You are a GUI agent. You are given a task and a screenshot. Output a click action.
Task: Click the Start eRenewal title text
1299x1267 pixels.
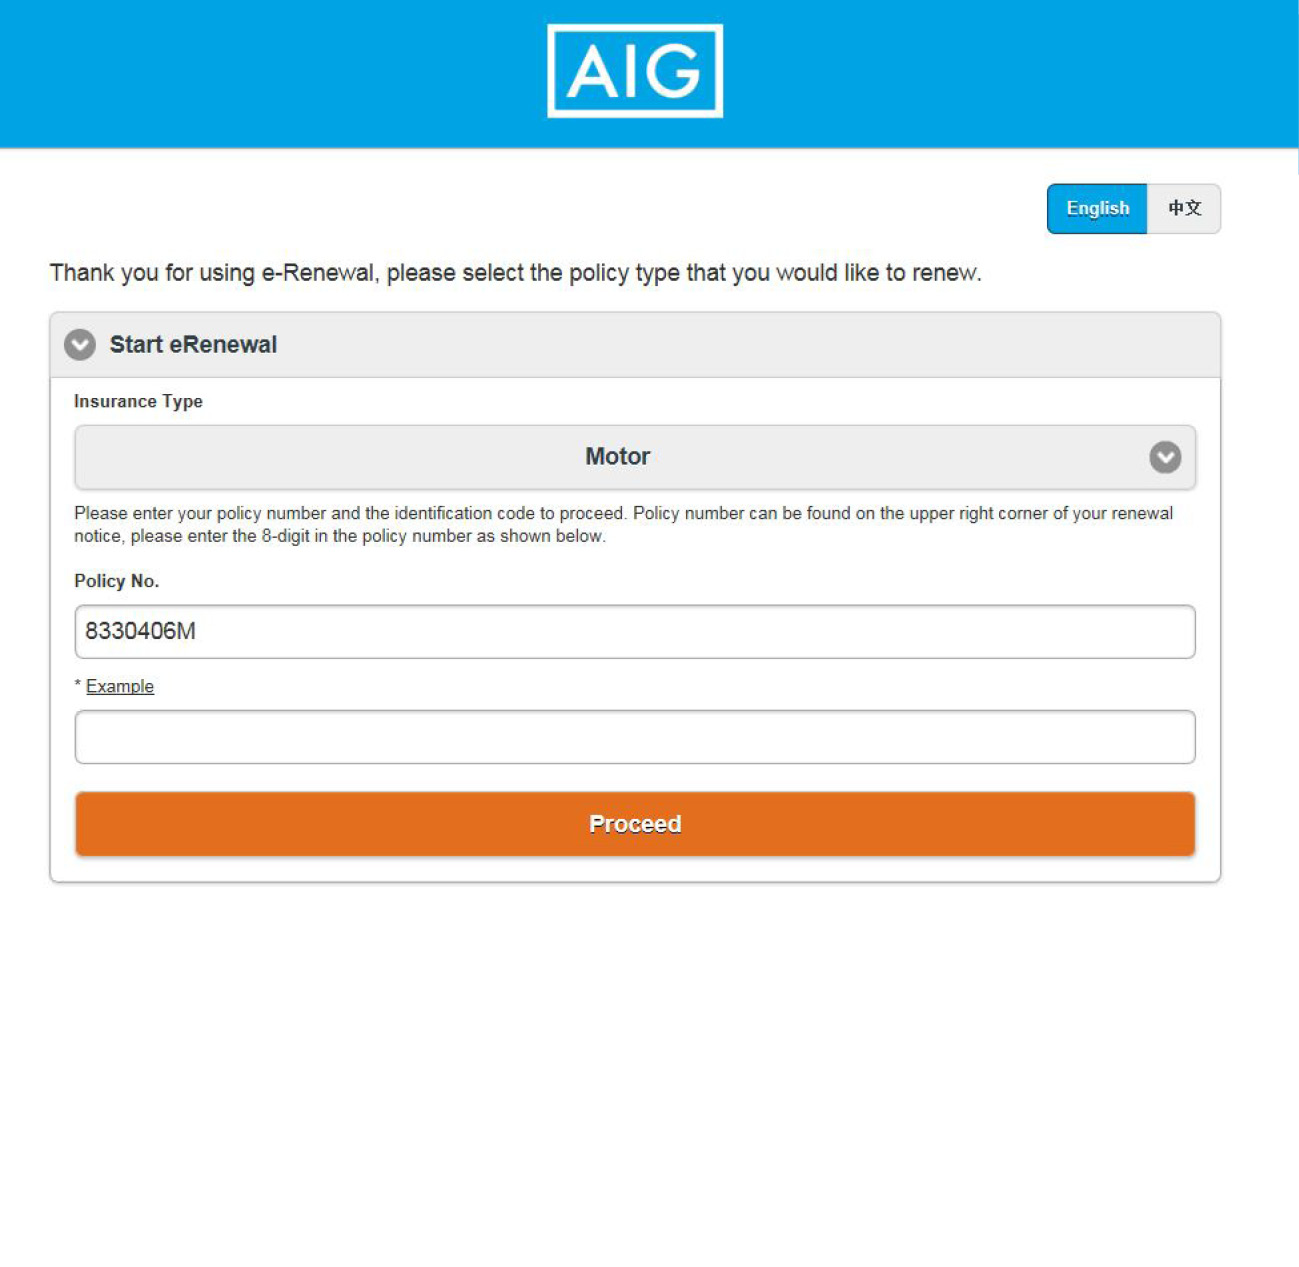(x=193, y=345)
